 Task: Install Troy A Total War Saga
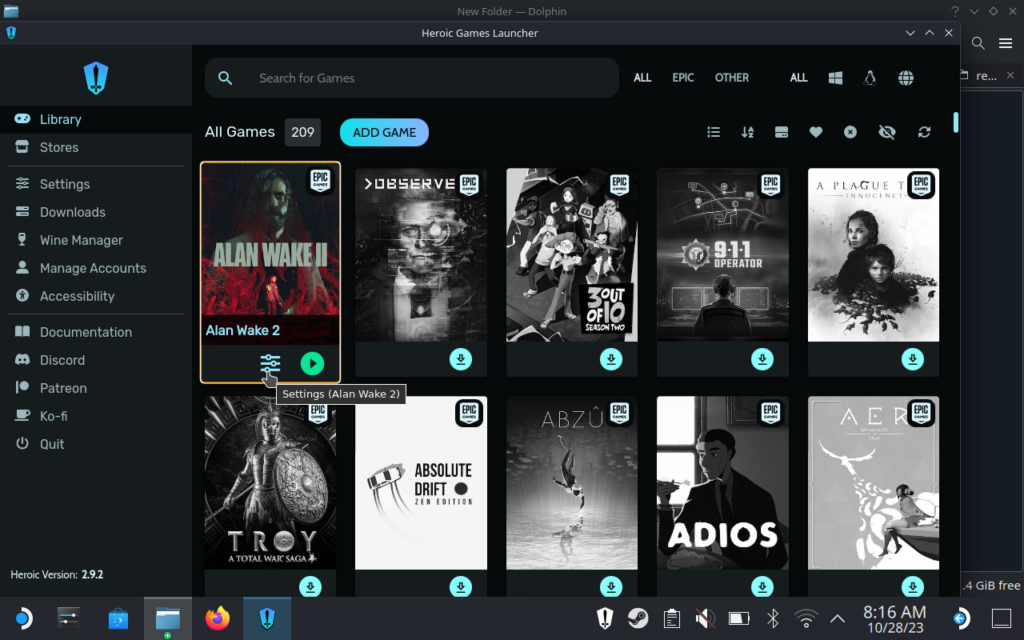[310, 586]
